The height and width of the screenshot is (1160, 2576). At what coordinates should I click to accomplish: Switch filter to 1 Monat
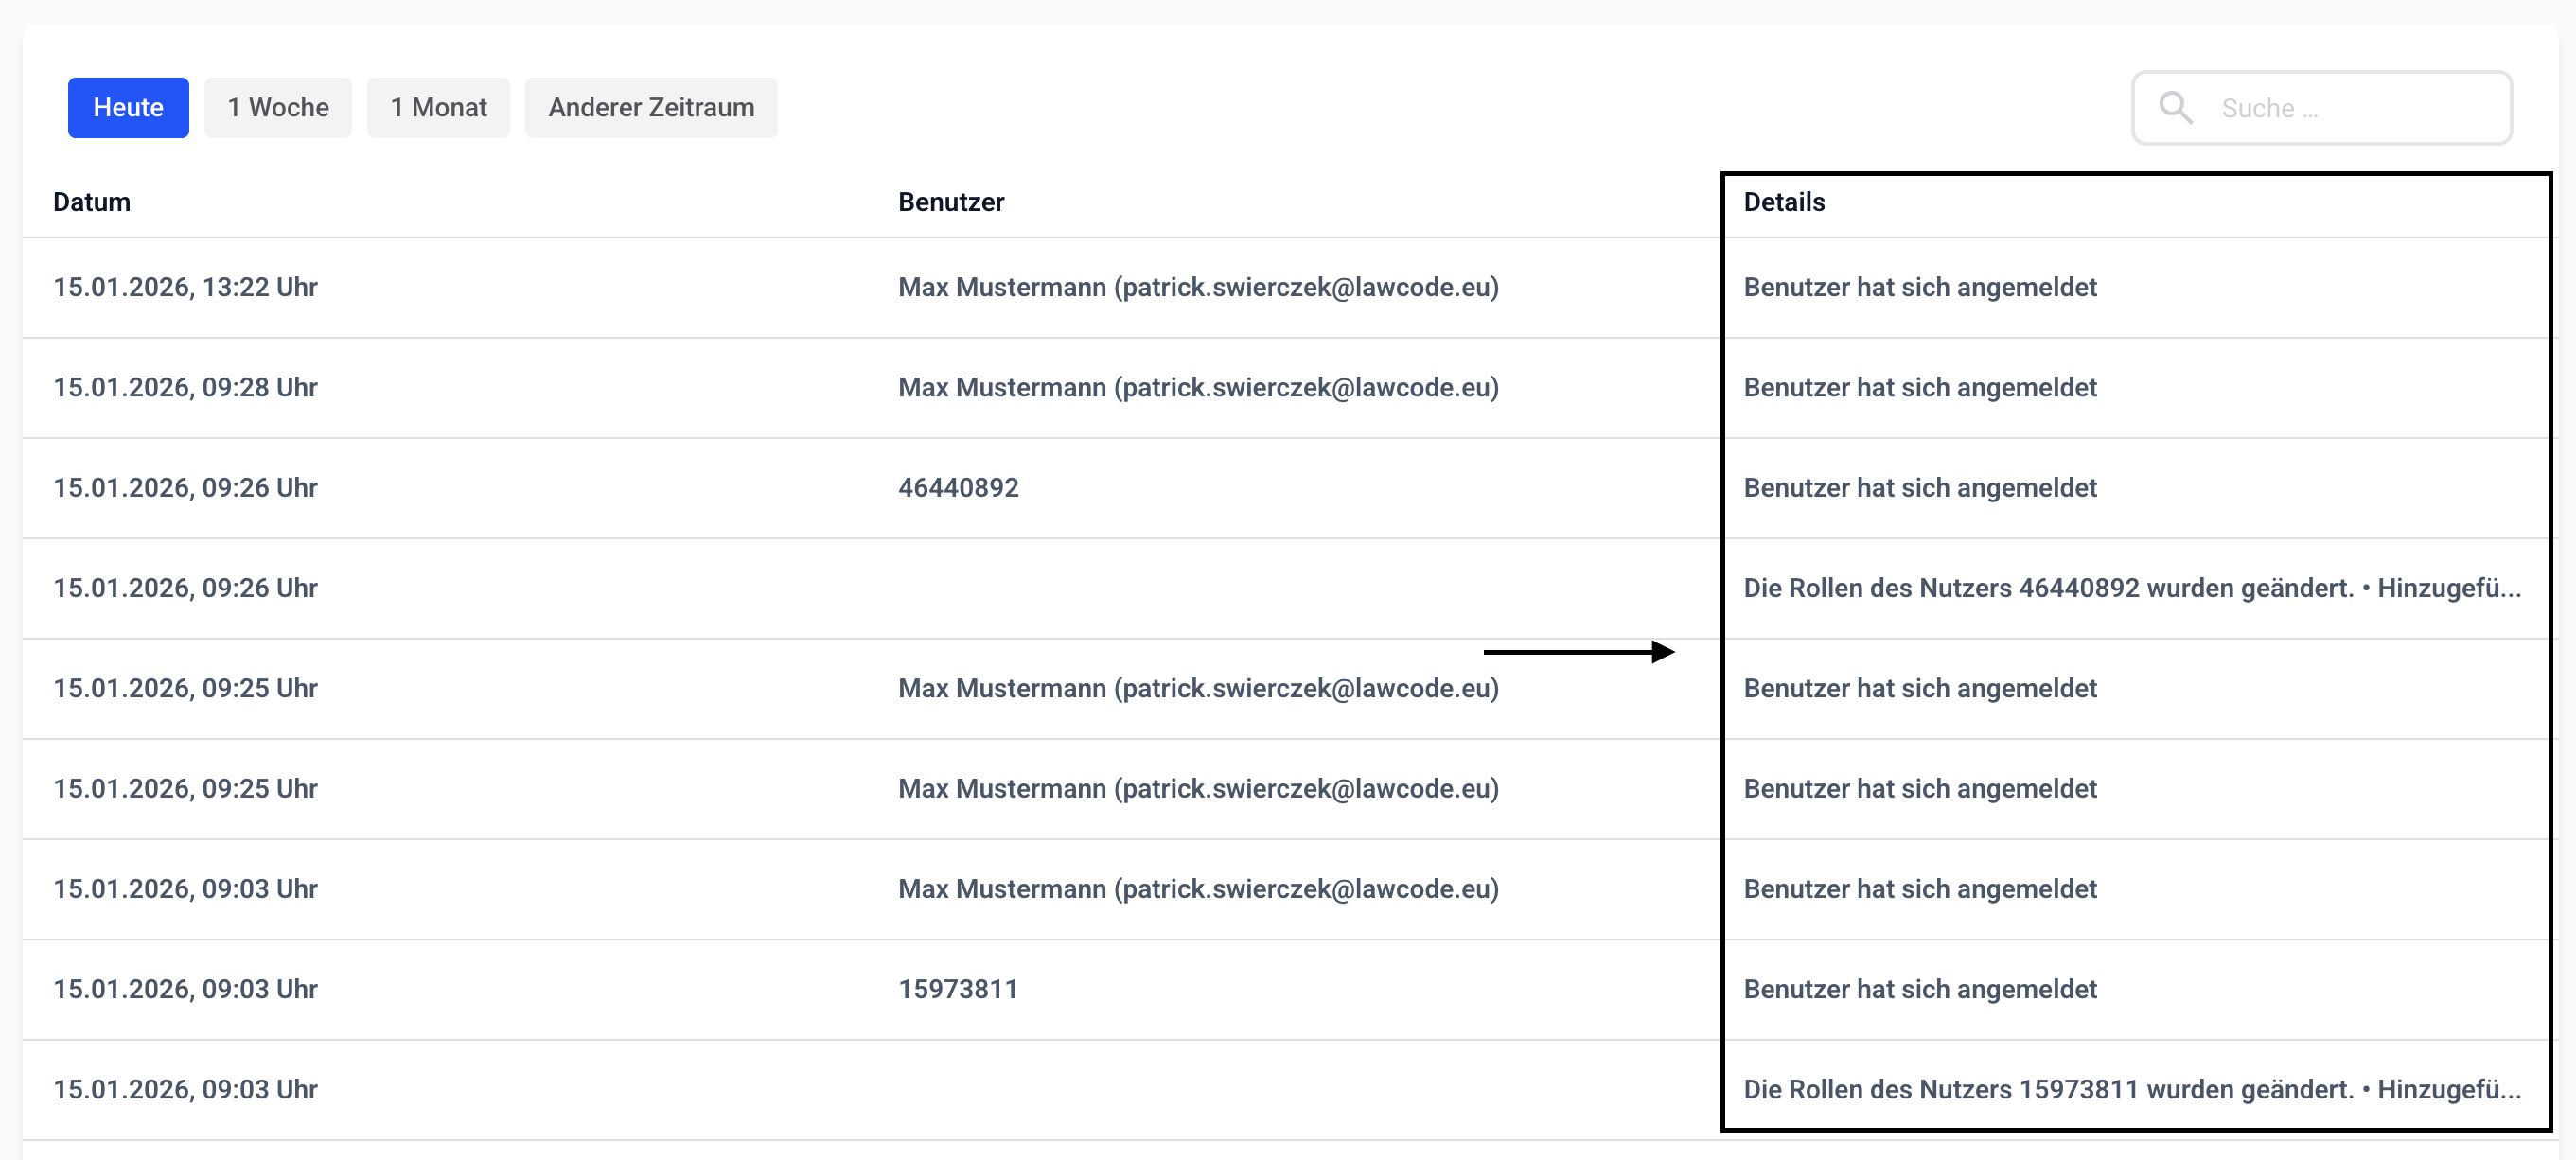click(438, 107)
